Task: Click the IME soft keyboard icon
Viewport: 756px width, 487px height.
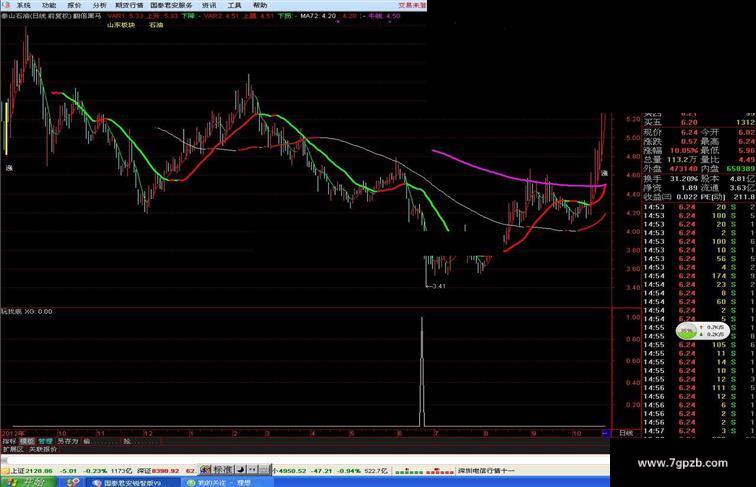Action: point(264,469)
